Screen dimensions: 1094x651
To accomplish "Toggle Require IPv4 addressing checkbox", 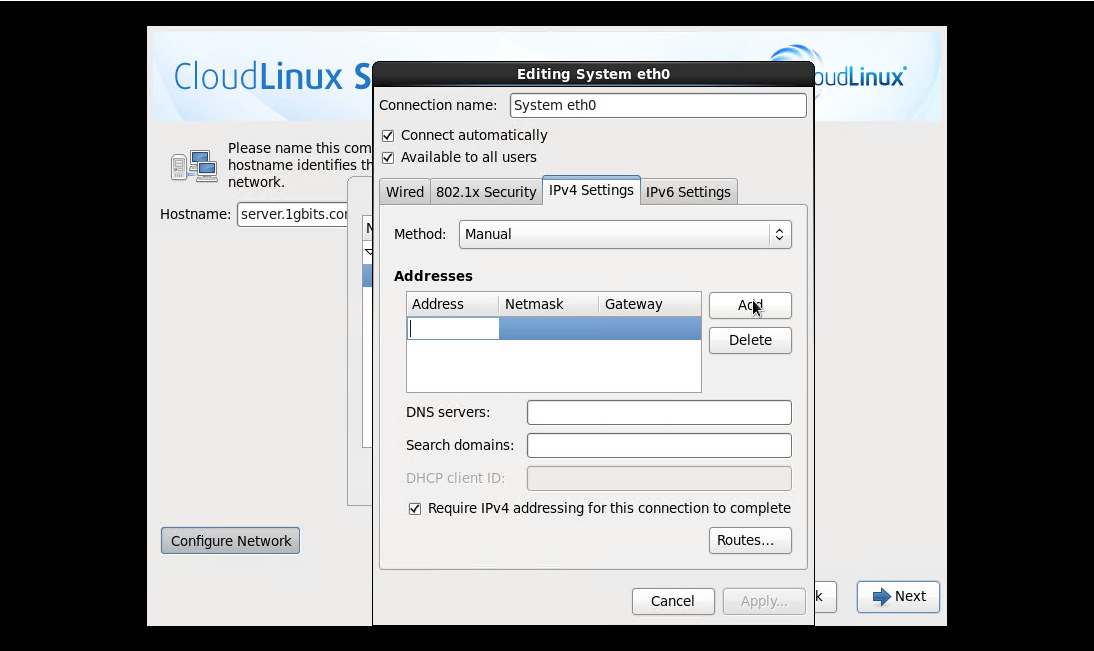I will pos(415,508).
